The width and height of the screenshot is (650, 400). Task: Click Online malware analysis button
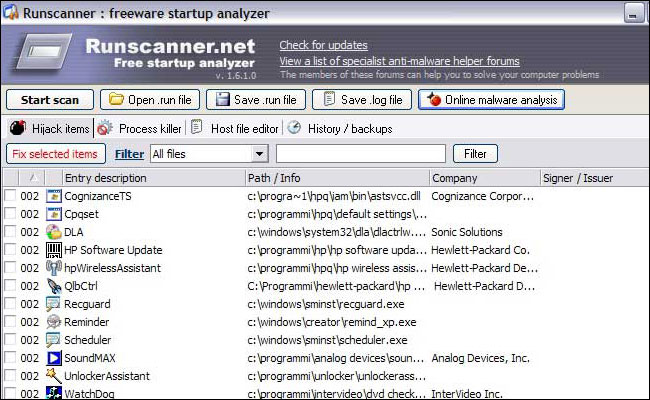491,100
